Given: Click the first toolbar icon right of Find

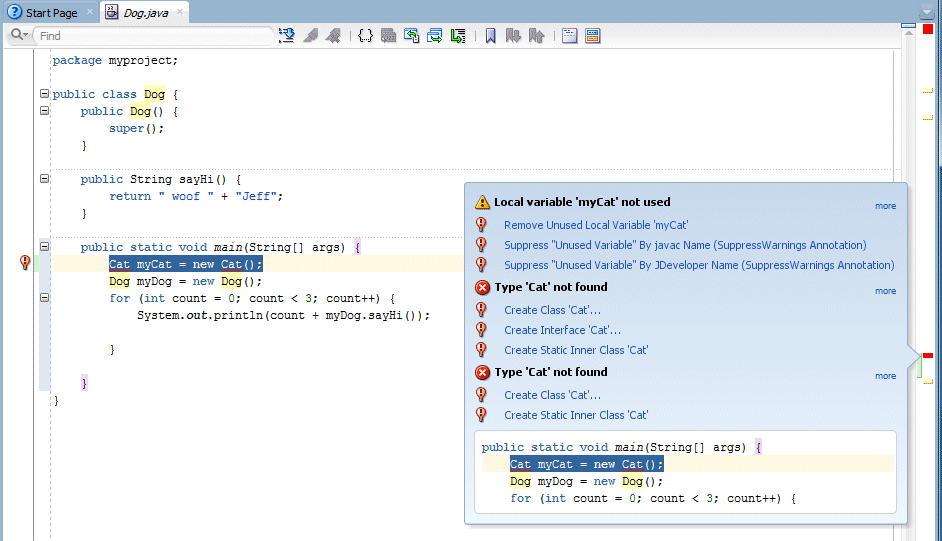Looking at the screenshot, I should click(x=287, y=36).
